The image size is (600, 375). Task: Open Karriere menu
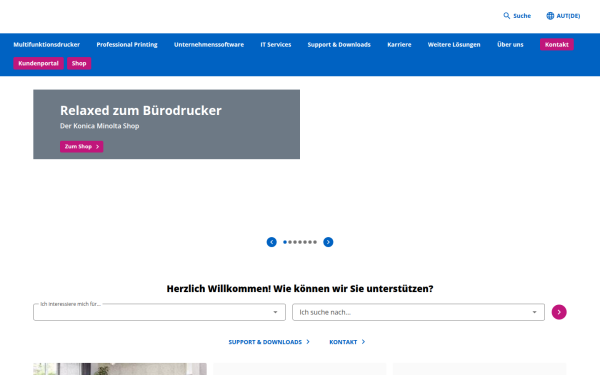(x=399, y=45)
